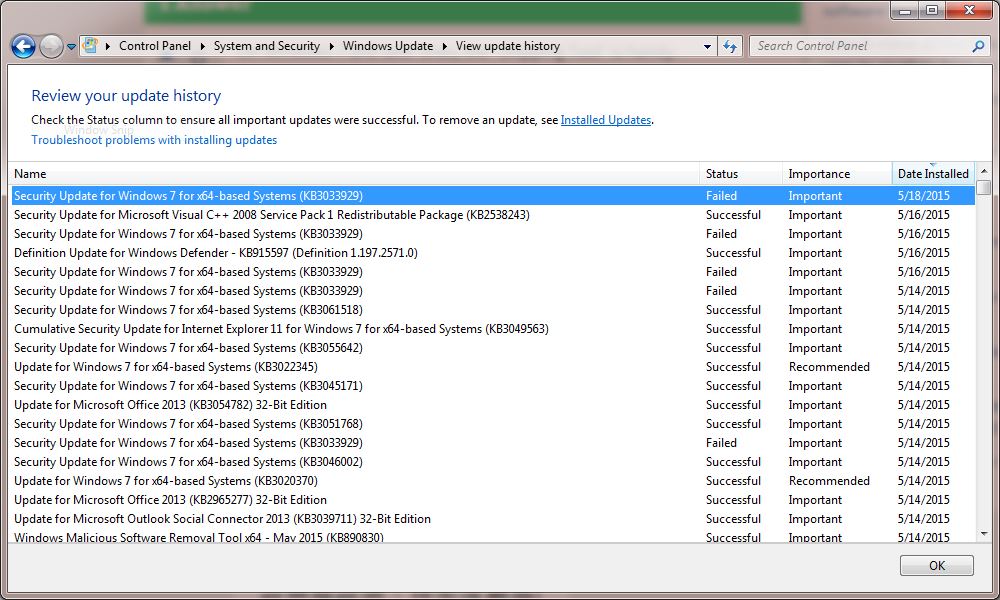Expand arrow after Windows Update breadcrumb
The image size is (1000, 600).
(x=445, y=47)
